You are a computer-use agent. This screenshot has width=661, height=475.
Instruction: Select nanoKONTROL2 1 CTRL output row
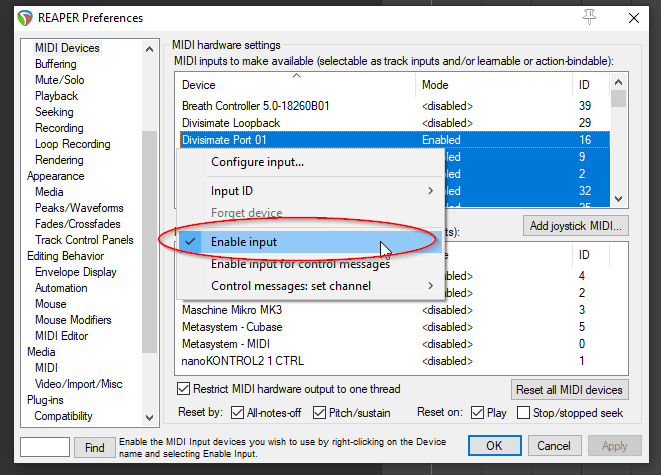click(x=394, y=361)
